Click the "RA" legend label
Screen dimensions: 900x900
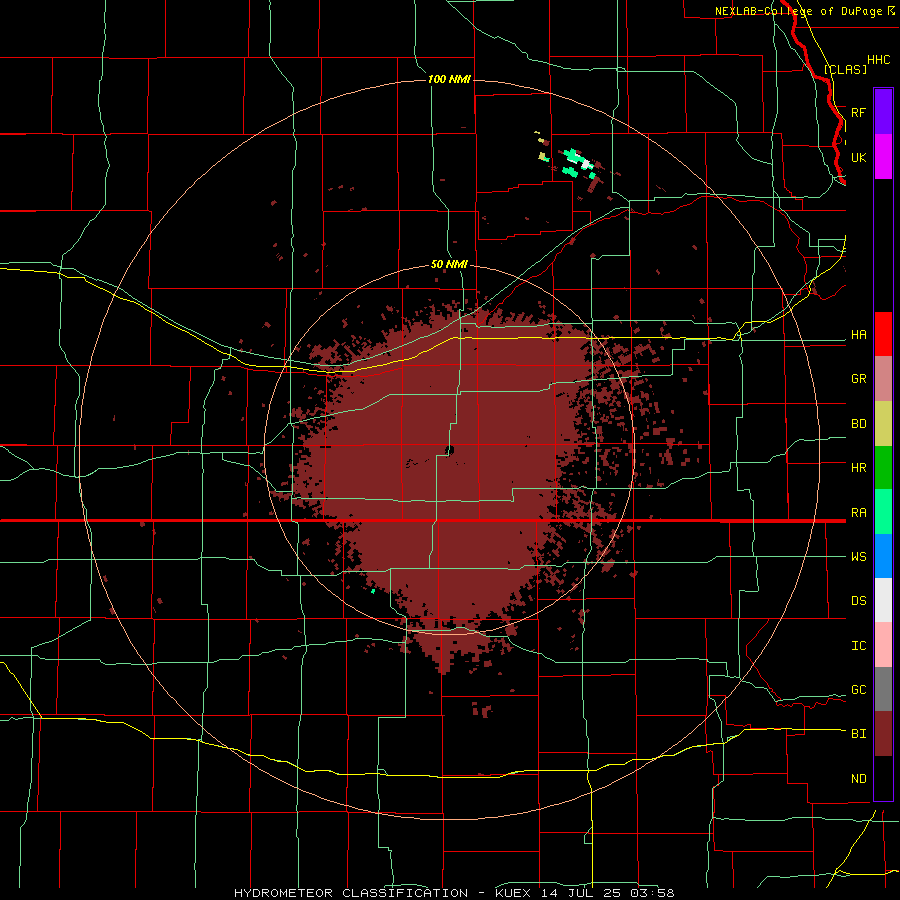click(x=858, y=512)
